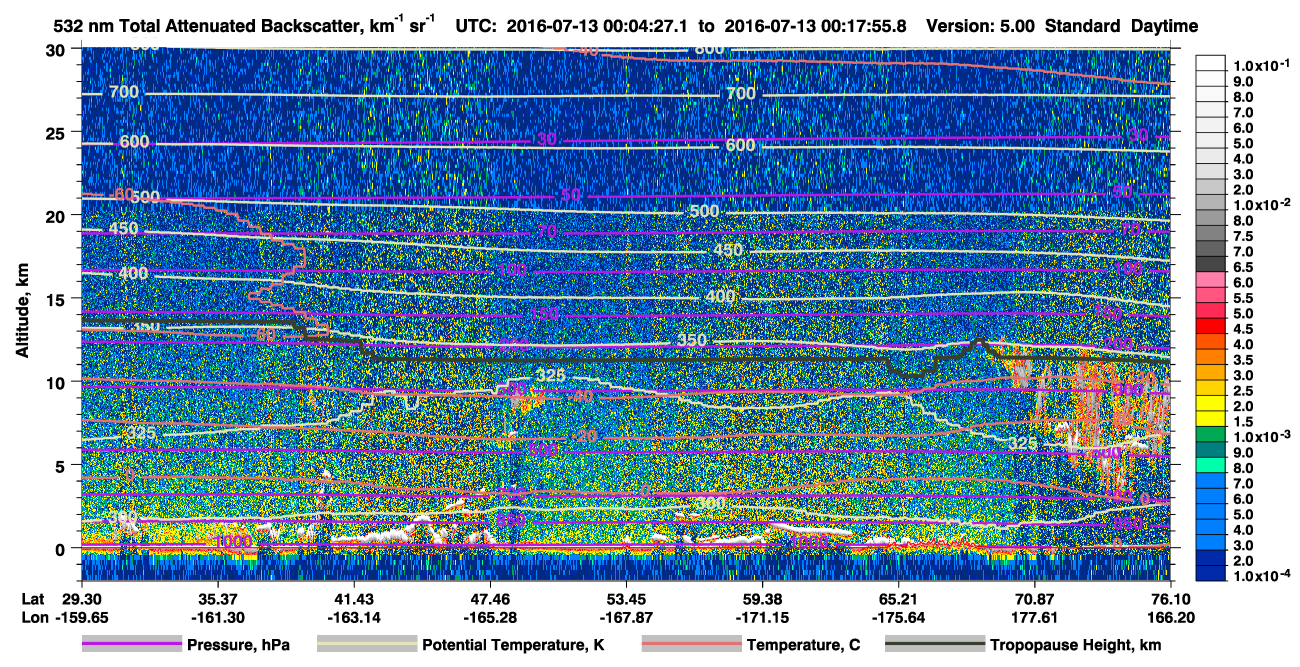Click latitude value '76.10'
This screenshot has height=667, width=1300.
coord(1170,598)
